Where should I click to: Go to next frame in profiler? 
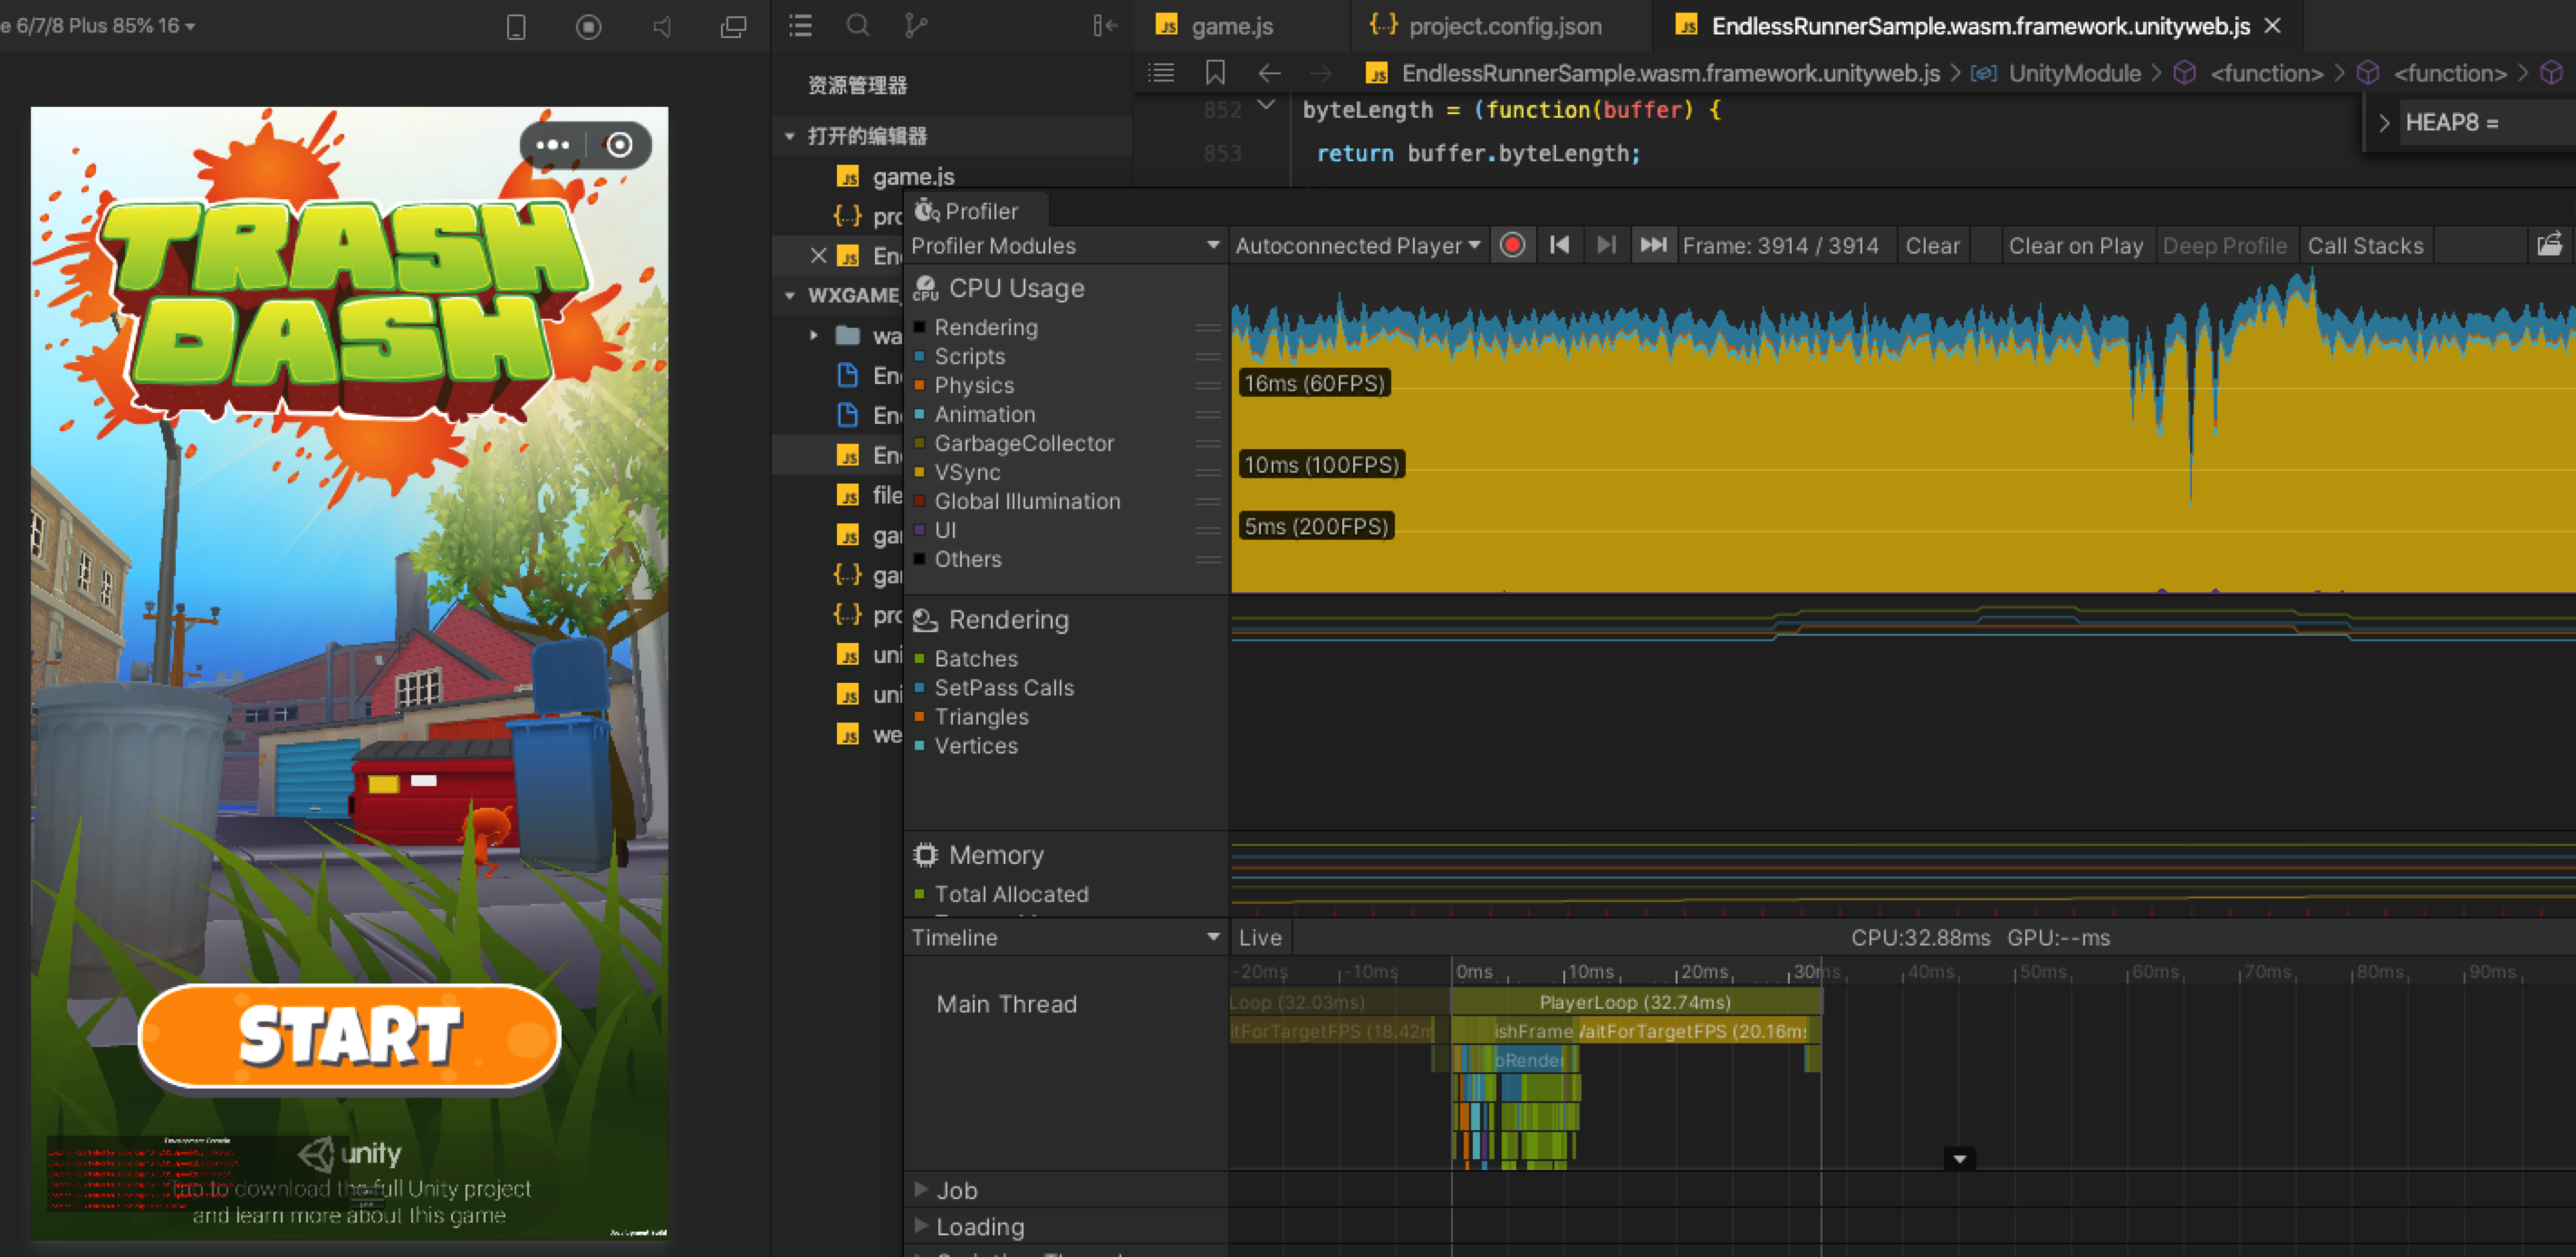pos(1606,245)
